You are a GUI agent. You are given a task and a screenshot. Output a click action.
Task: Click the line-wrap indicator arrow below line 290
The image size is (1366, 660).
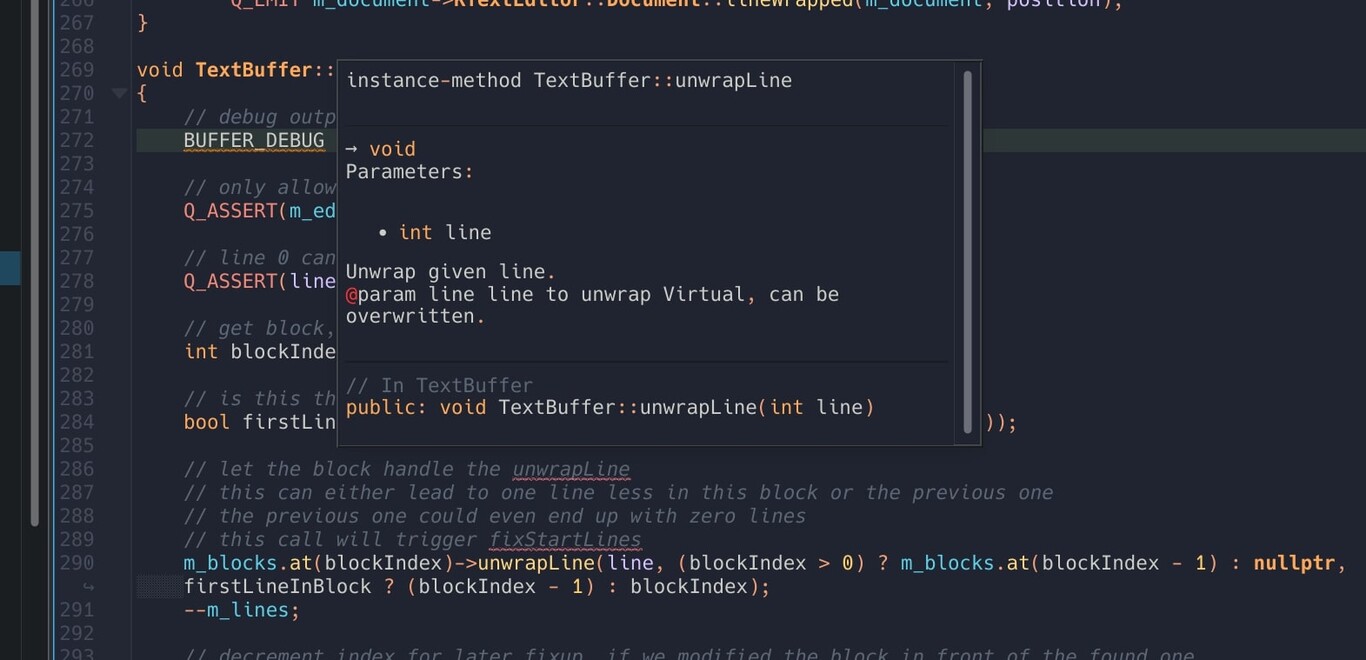click(88, 587)
